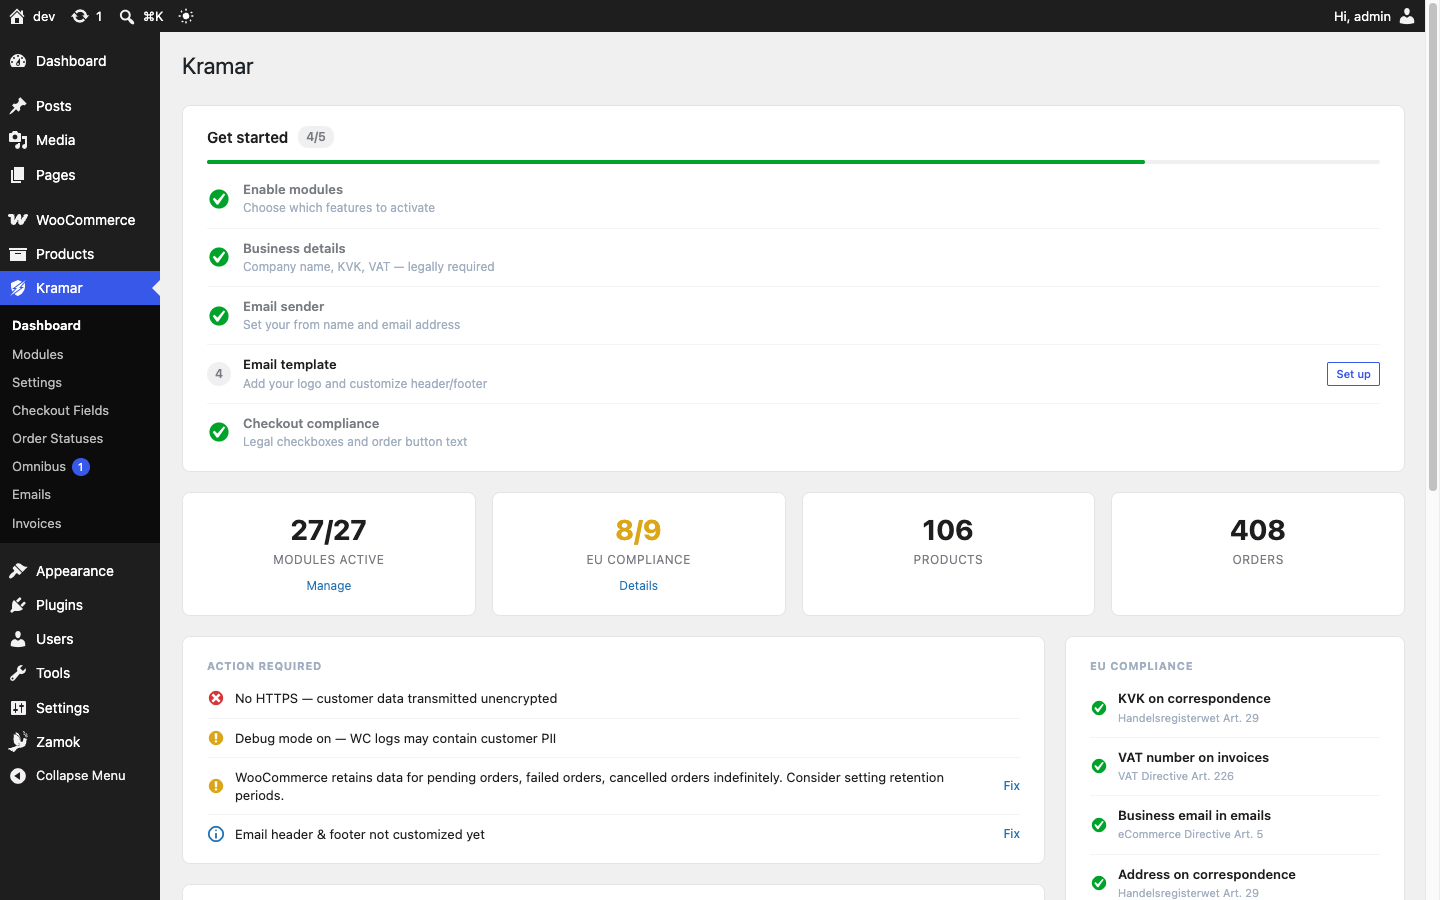
Task: Click warning icon beside Debug mode on
Action: (x=216, y=738)
